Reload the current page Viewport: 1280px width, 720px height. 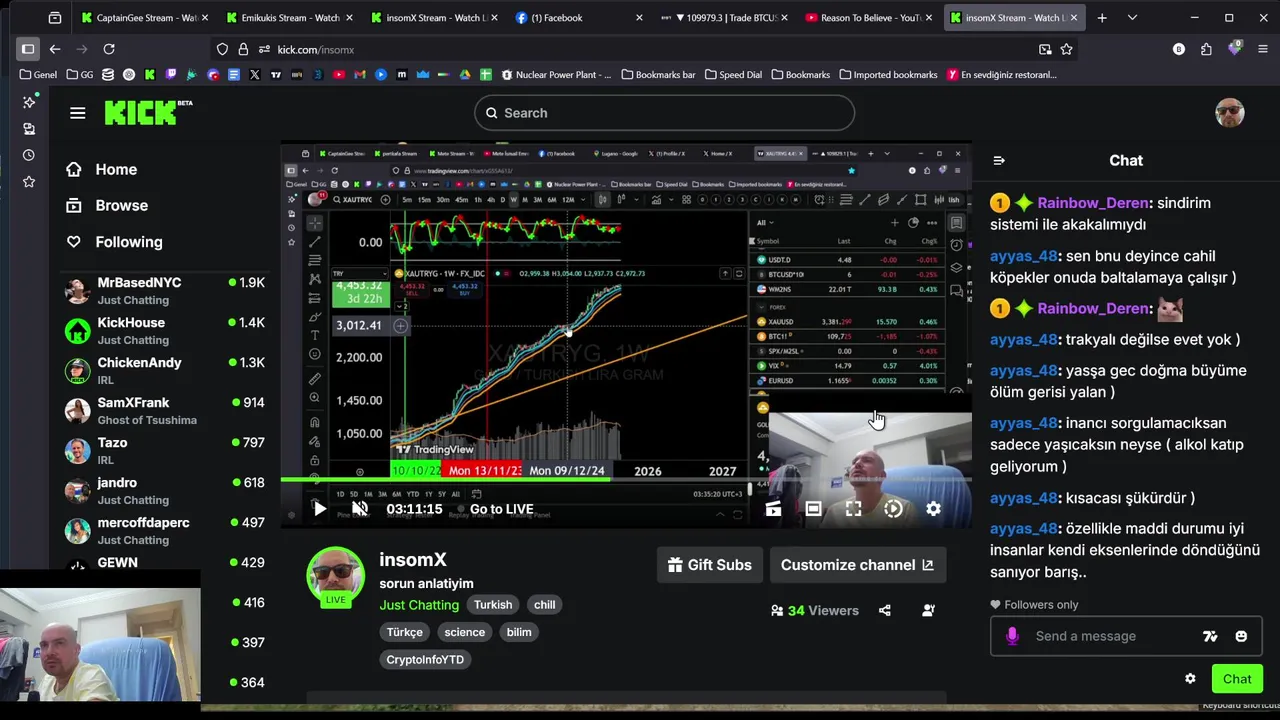point(109,49)
